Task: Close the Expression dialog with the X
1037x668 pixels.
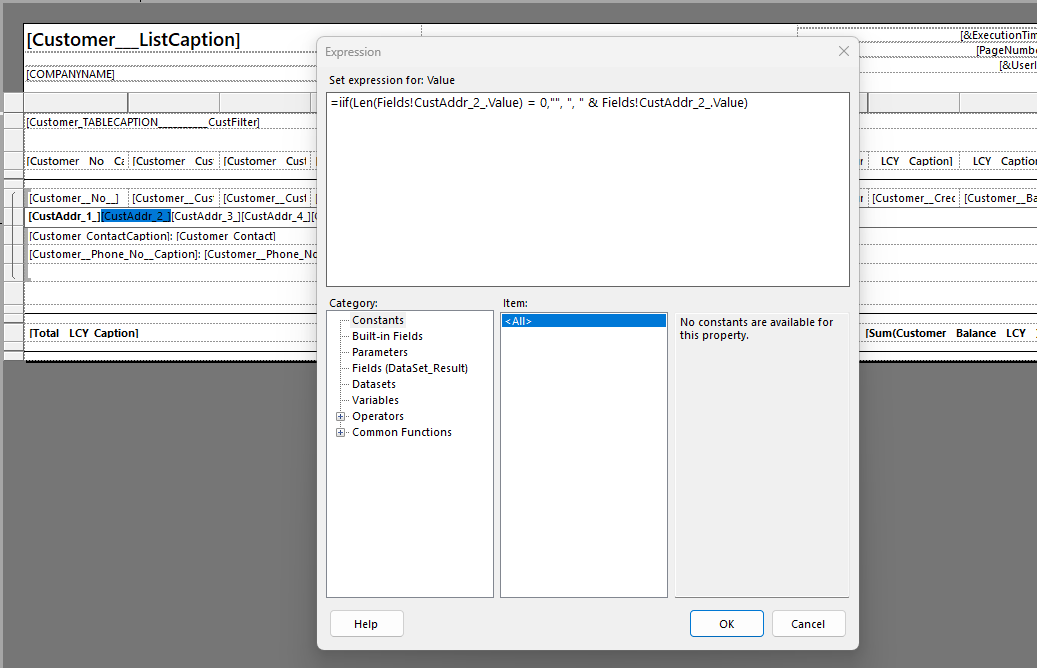Action: [843, 51]
